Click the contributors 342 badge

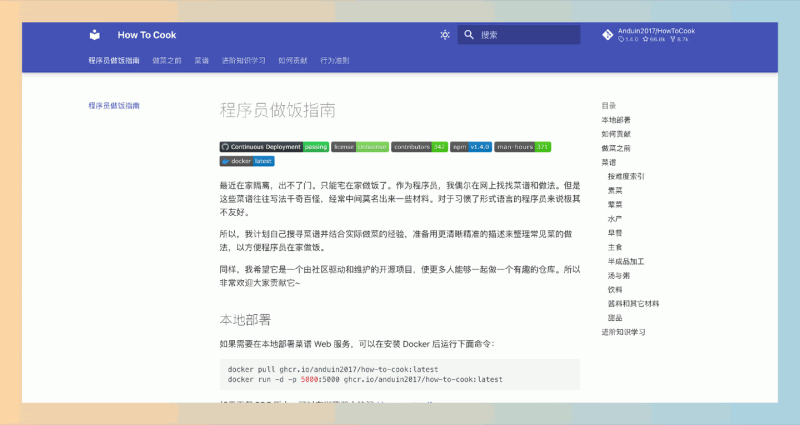[419, 147]
